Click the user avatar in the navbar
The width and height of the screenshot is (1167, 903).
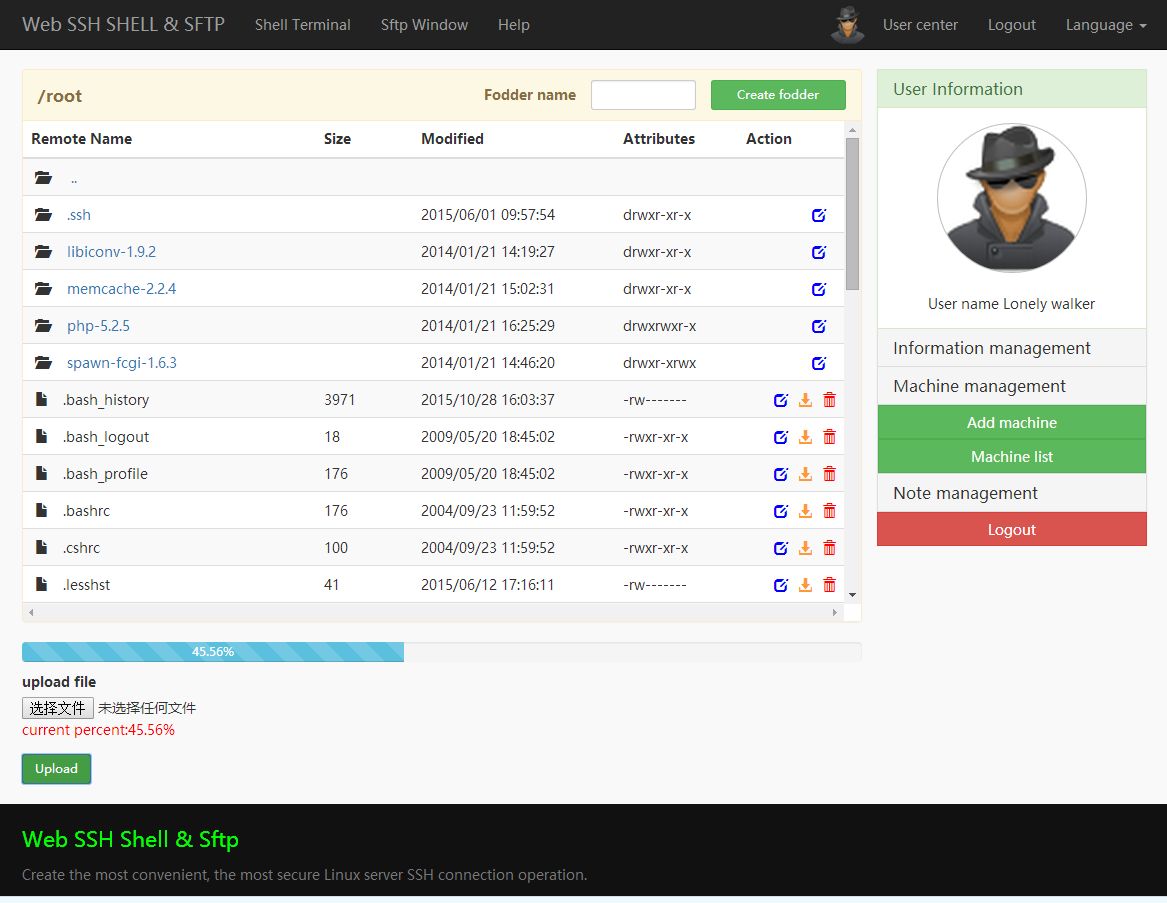pos(847,25)
